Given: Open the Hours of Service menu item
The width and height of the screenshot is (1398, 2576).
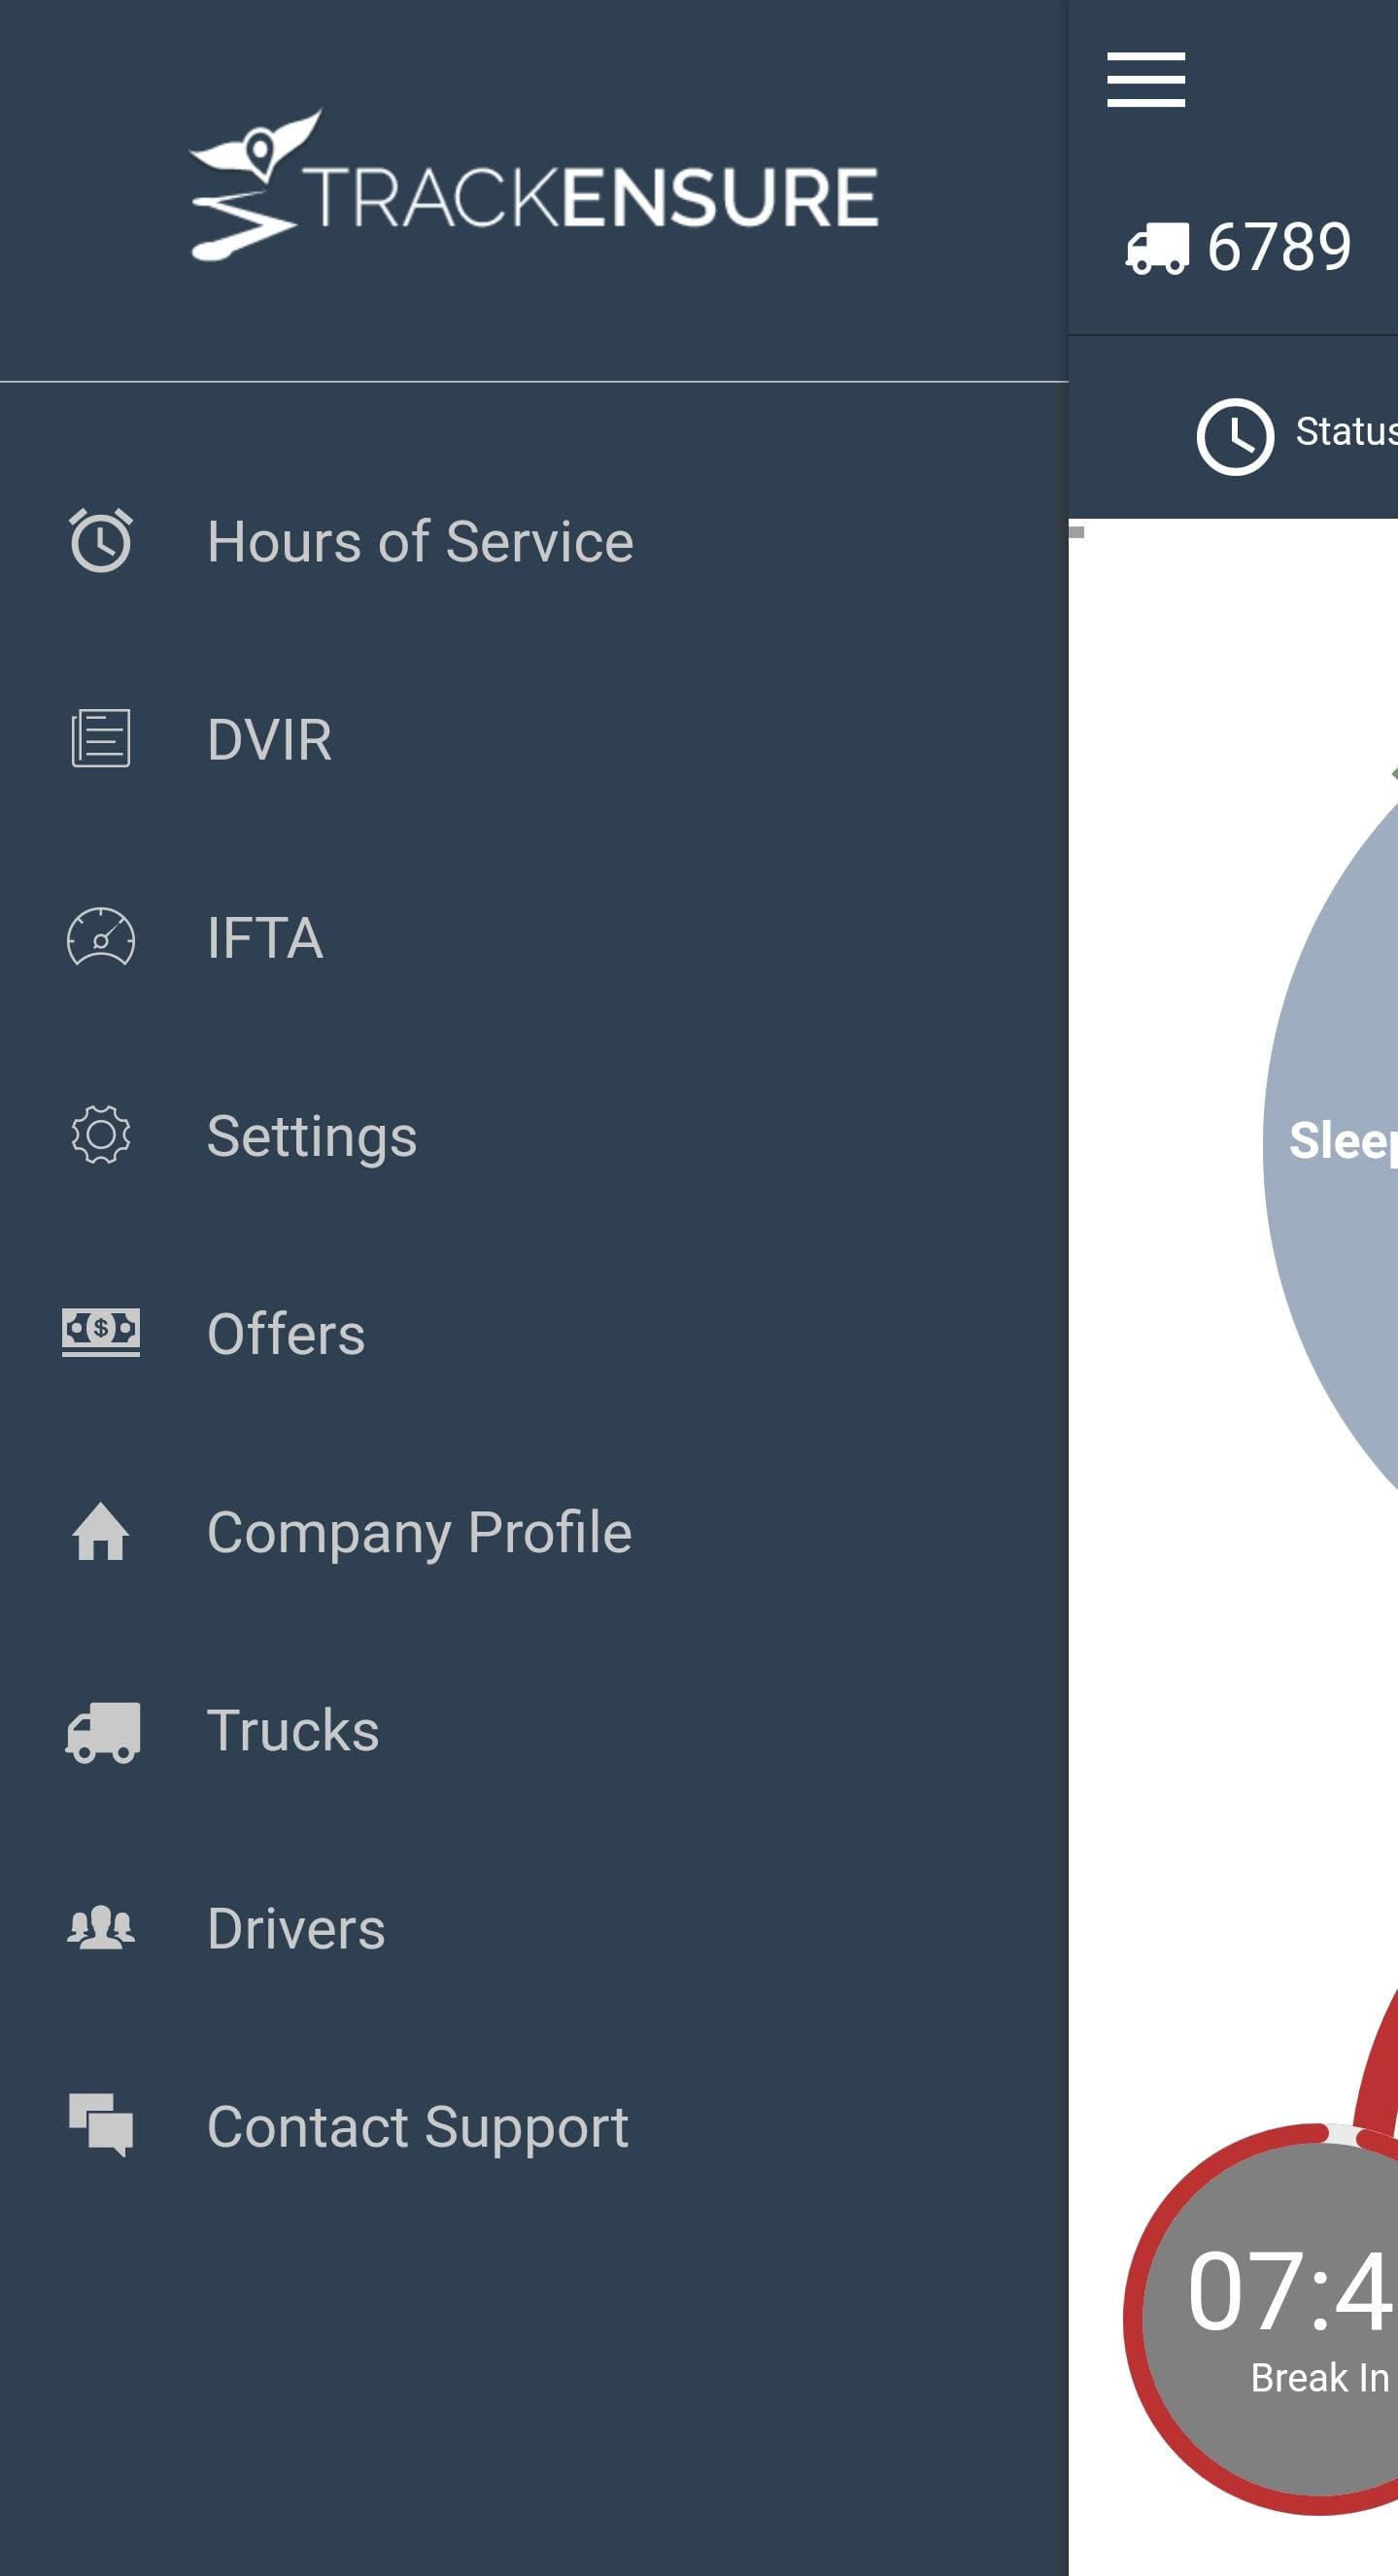Looking at the screenshot, I should (x=420, y=542).
